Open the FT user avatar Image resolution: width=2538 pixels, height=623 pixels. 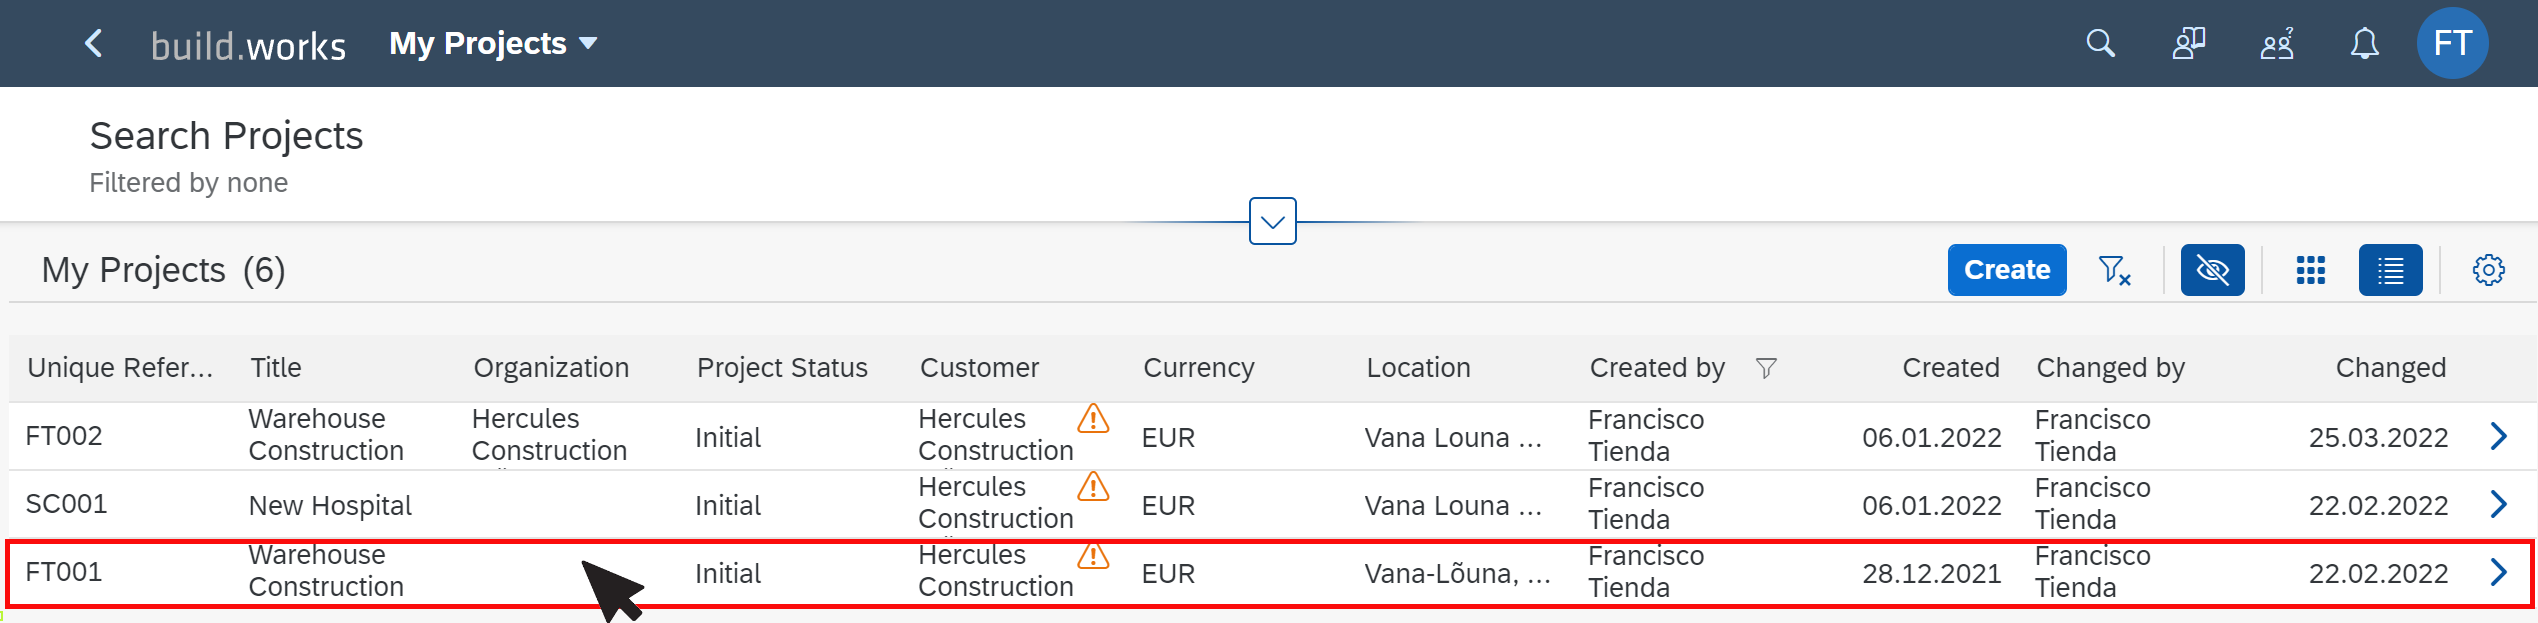tap(2452, 43)
